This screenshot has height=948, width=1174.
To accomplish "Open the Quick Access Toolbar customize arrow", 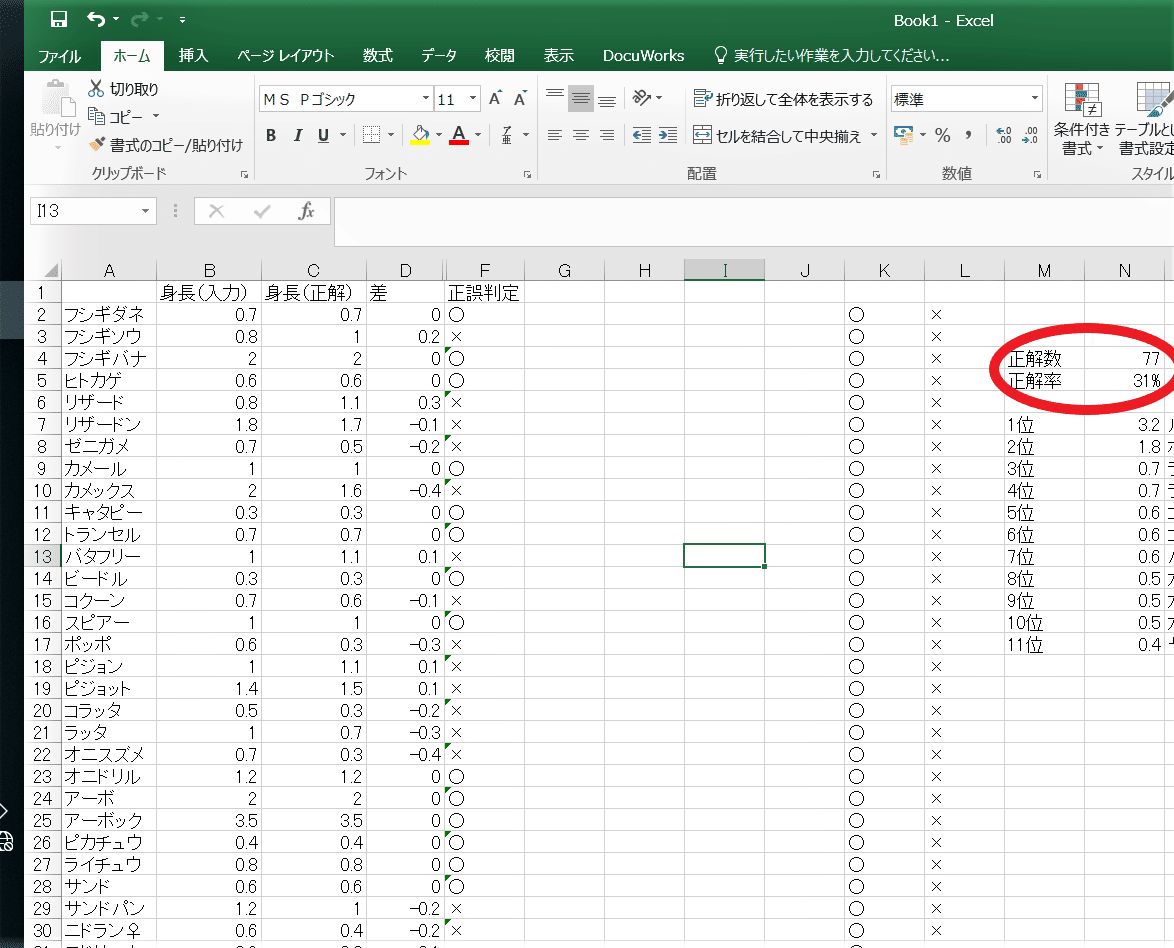I will click(x=182, y=19).
